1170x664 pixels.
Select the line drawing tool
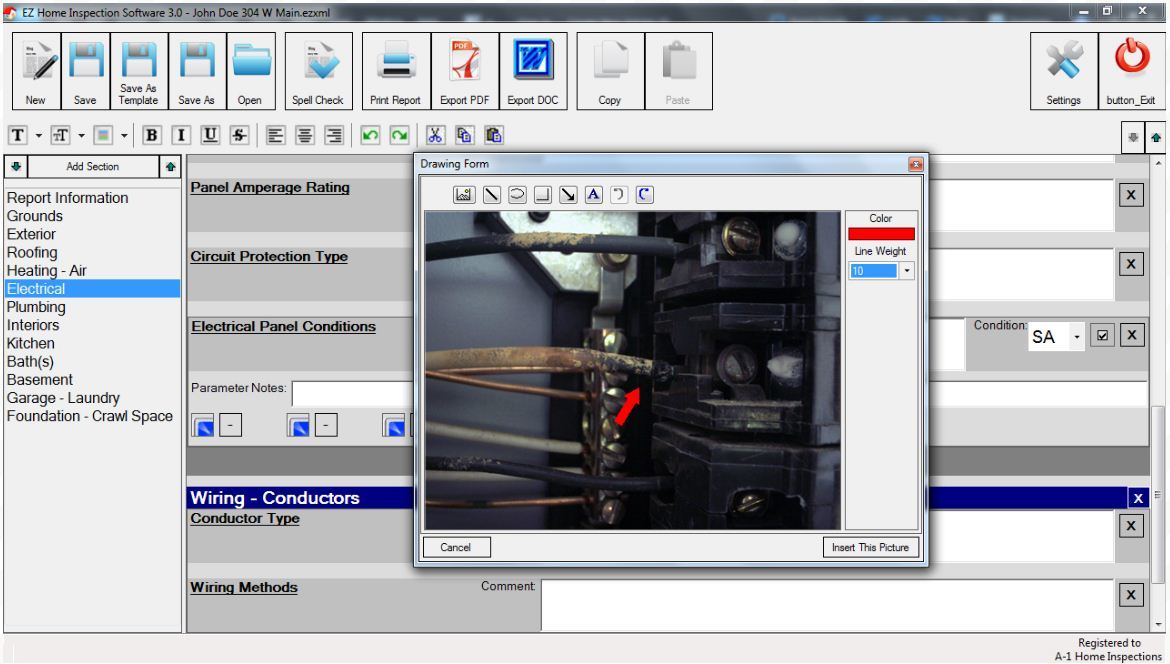[x=491, y=194]
